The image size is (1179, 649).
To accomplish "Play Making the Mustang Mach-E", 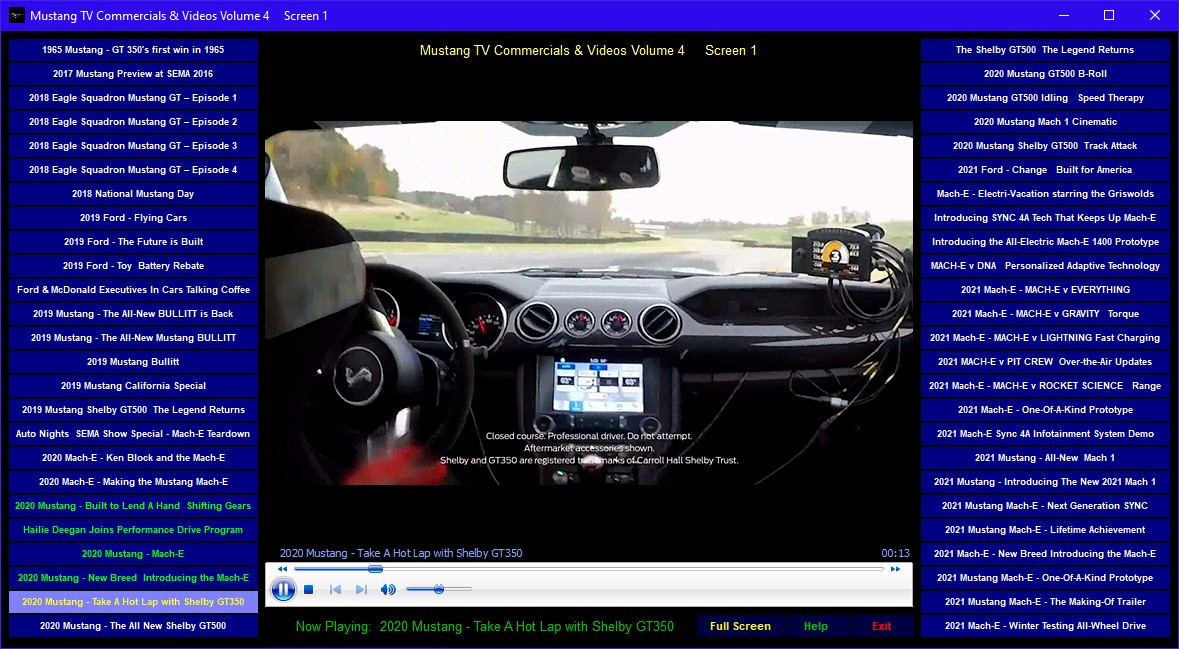I will coord(133,482).
